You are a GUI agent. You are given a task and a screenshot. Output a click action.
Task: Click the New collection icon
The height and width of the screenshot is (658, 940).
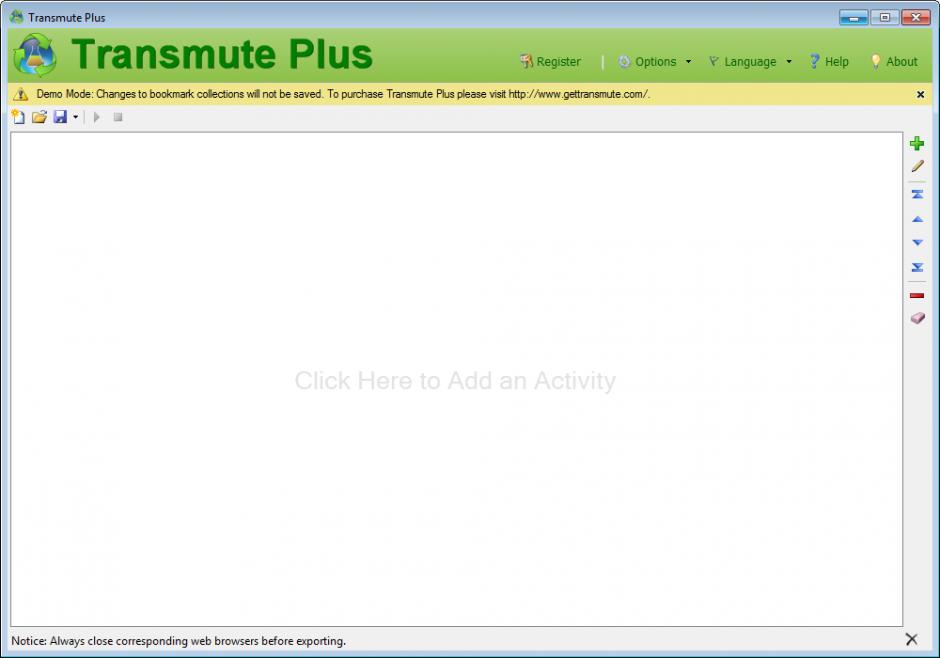[19, 117]
